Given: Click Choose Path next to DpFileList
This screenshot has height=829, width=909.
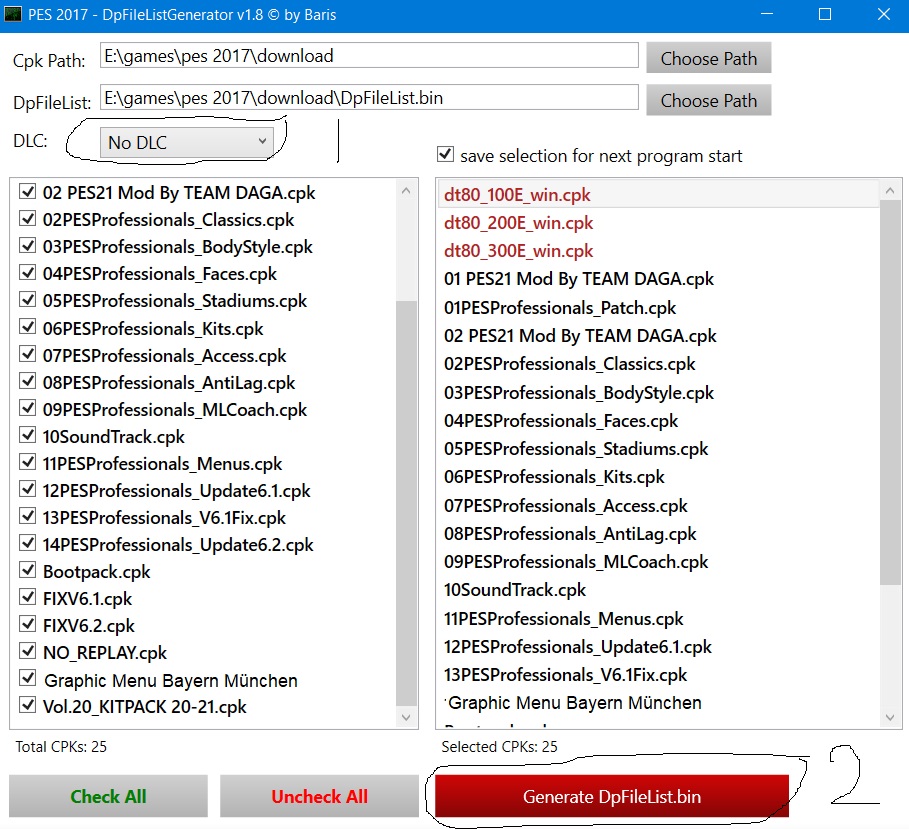Looking at the screenshot, I should click(708, 100).
